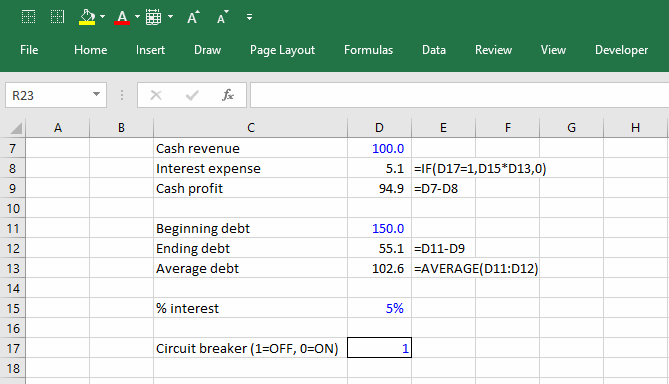This screenshot has width=669, height=384.
Task: Click the increase font size icon
Action: [x=193, y=17]
